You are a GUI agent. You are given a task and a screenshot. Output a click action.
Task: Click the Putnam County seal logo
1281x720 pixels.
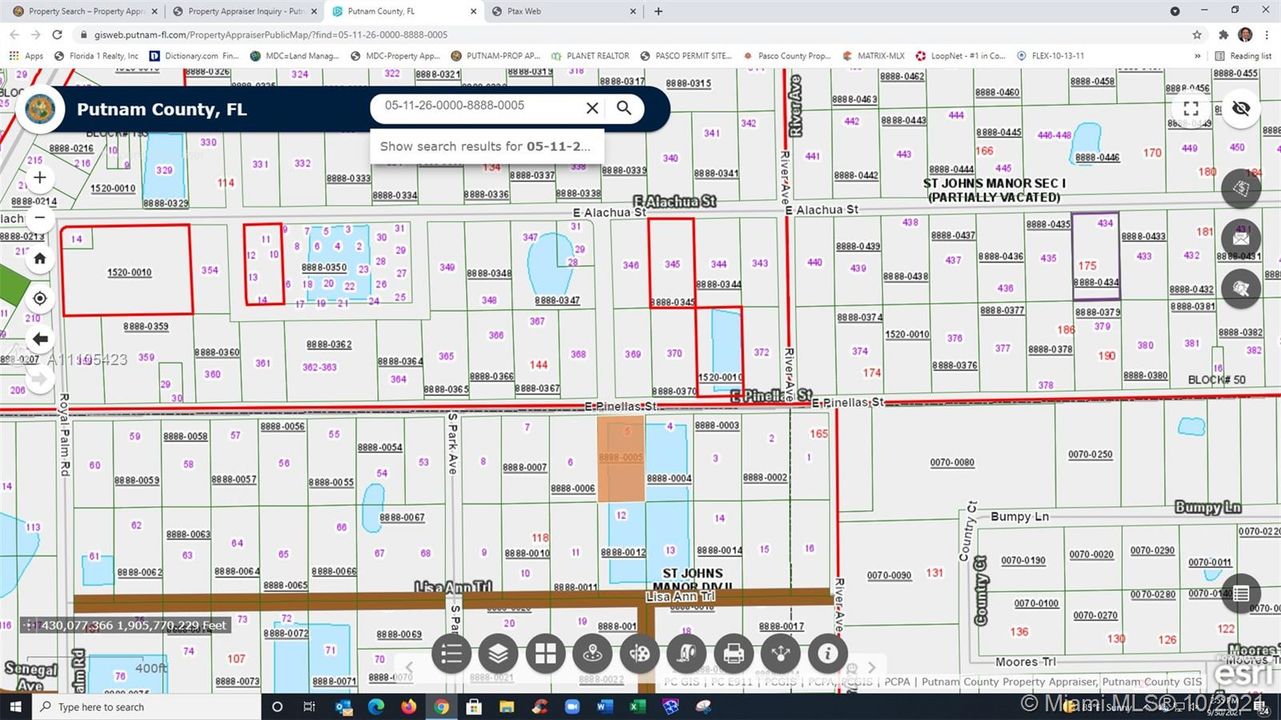point(40,109)
